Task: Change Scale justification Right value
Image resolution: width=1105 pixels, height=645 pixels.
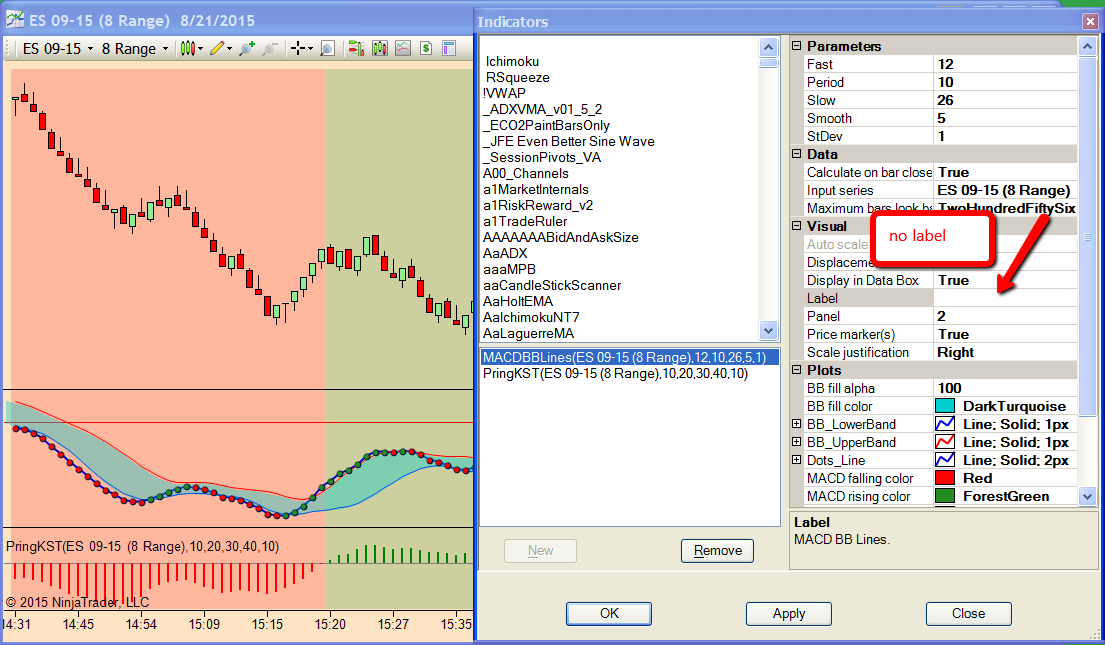Action: 1005,352
